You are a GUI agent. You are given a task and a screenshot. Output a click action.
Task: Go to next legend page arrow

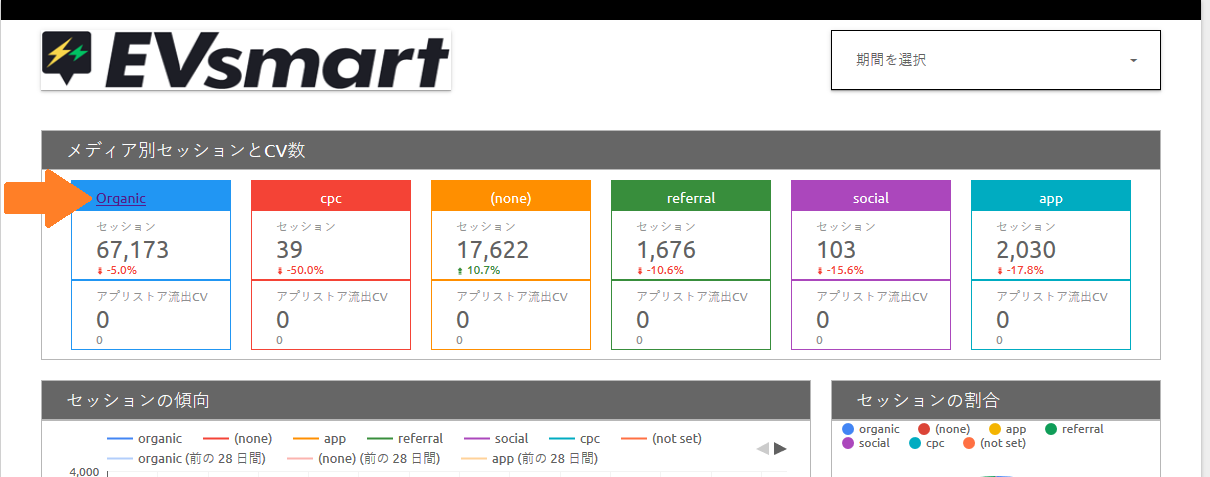tap(781, 448)
